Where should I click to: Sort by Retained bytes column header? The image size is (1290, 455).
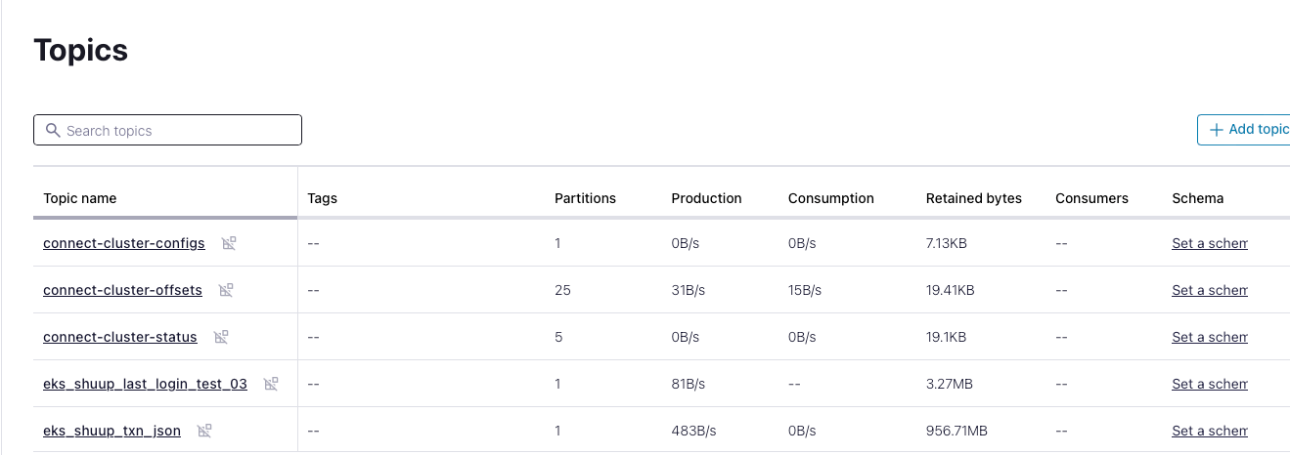point(974,198)
